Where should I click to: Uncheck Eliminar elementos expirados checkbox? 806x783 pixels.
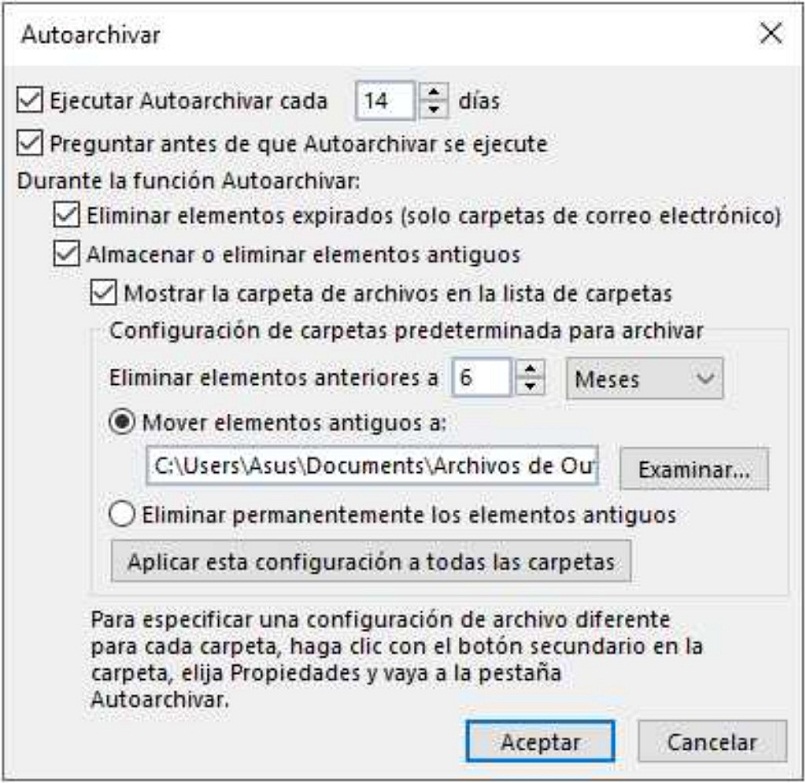pyautogui.click(x=66, y=214)
